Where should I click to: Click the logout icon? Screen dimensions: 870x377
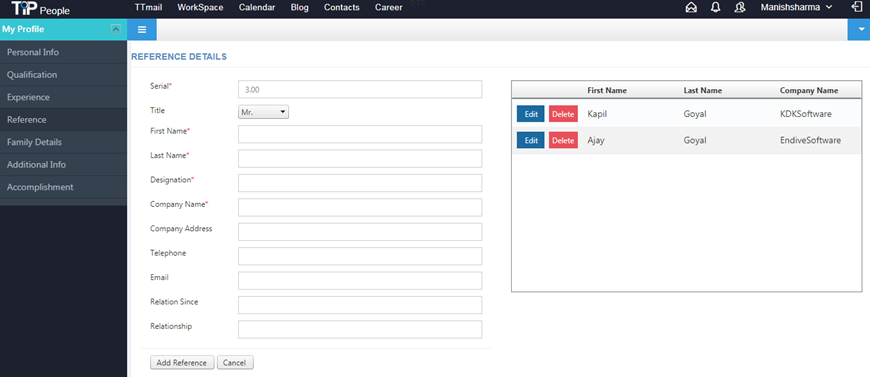pyautogui.click(x=856, y=7)
